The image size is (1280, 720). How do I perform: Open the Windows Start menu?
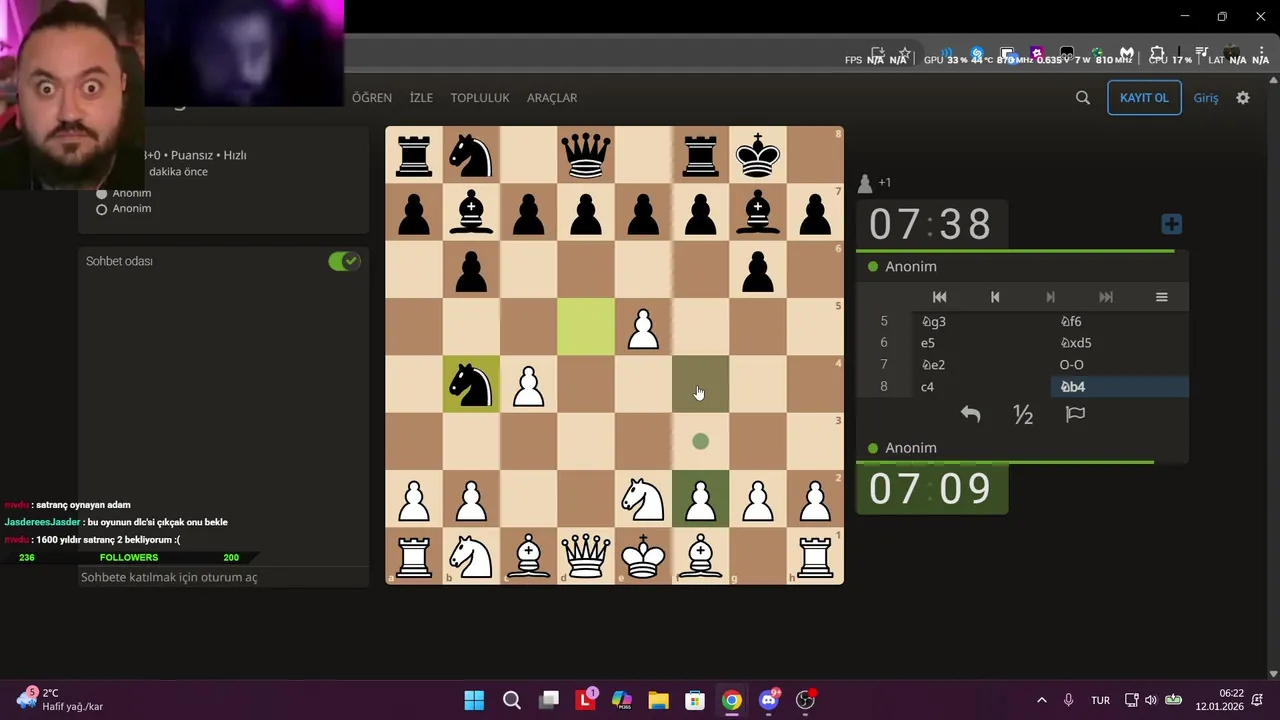click(x=474, y=700)
